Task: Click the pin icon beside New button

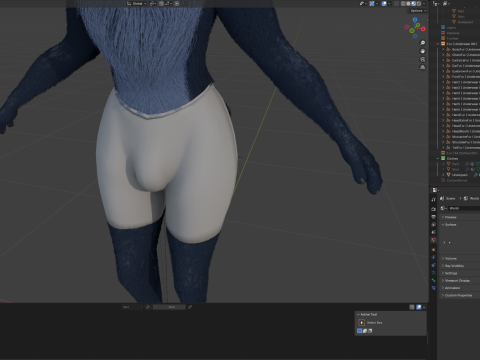Action: 190,307
